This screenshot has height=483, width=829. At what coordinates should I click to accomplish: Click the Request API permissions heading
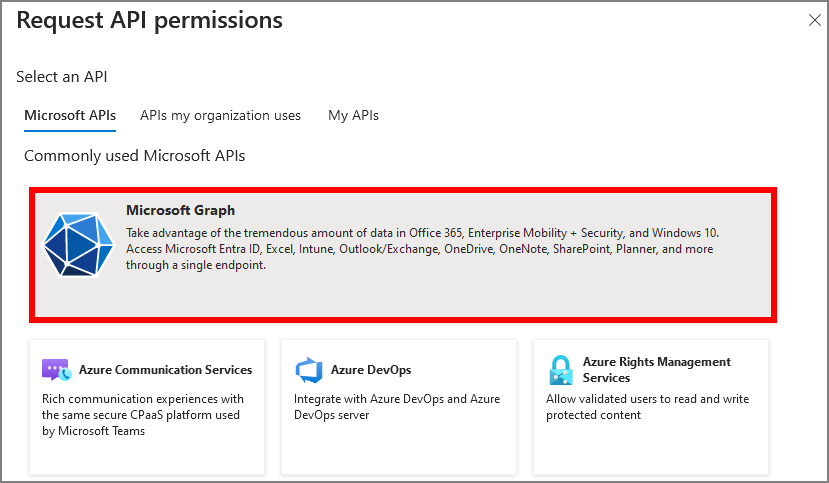coord(150,20)
